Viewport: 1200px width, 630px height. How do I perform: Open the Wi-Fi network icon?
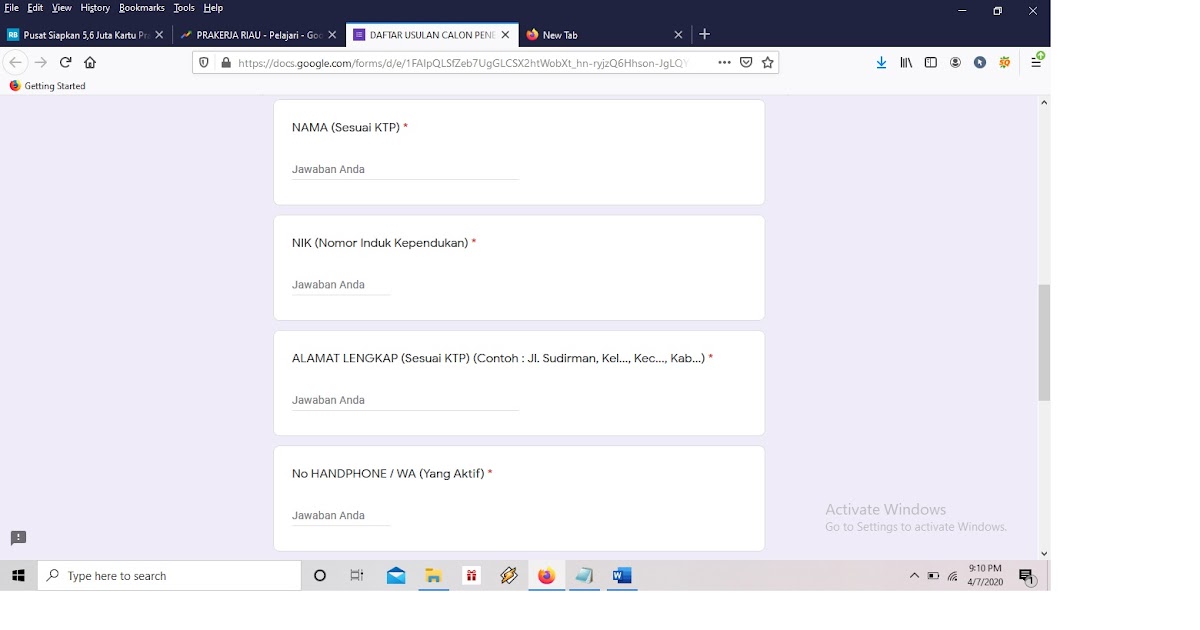tap(953, 576)
